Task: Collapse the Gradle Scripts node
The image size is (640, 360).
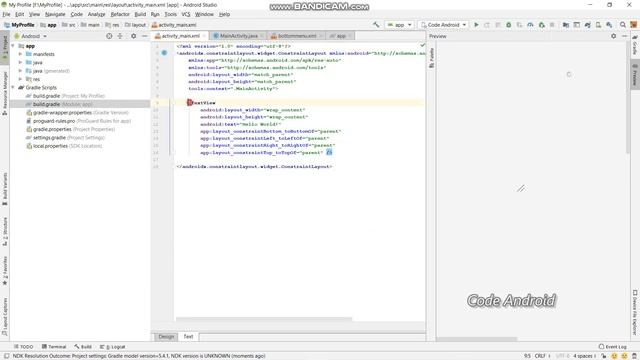Action: pos(13,87)
